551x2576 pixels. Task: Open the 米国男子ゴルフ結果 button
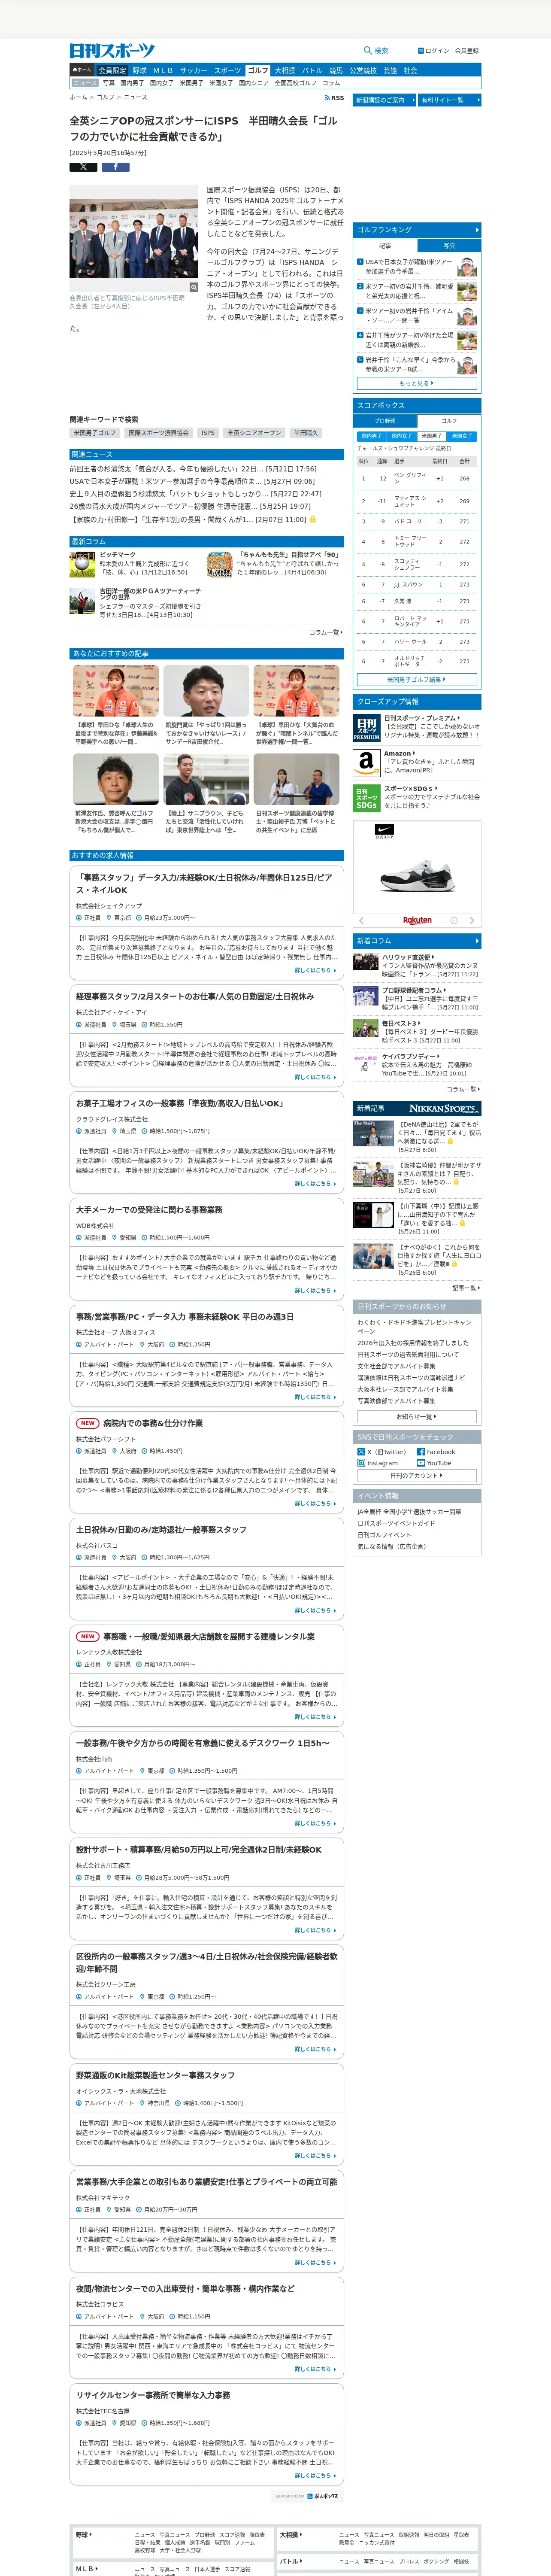pos(417,679)
